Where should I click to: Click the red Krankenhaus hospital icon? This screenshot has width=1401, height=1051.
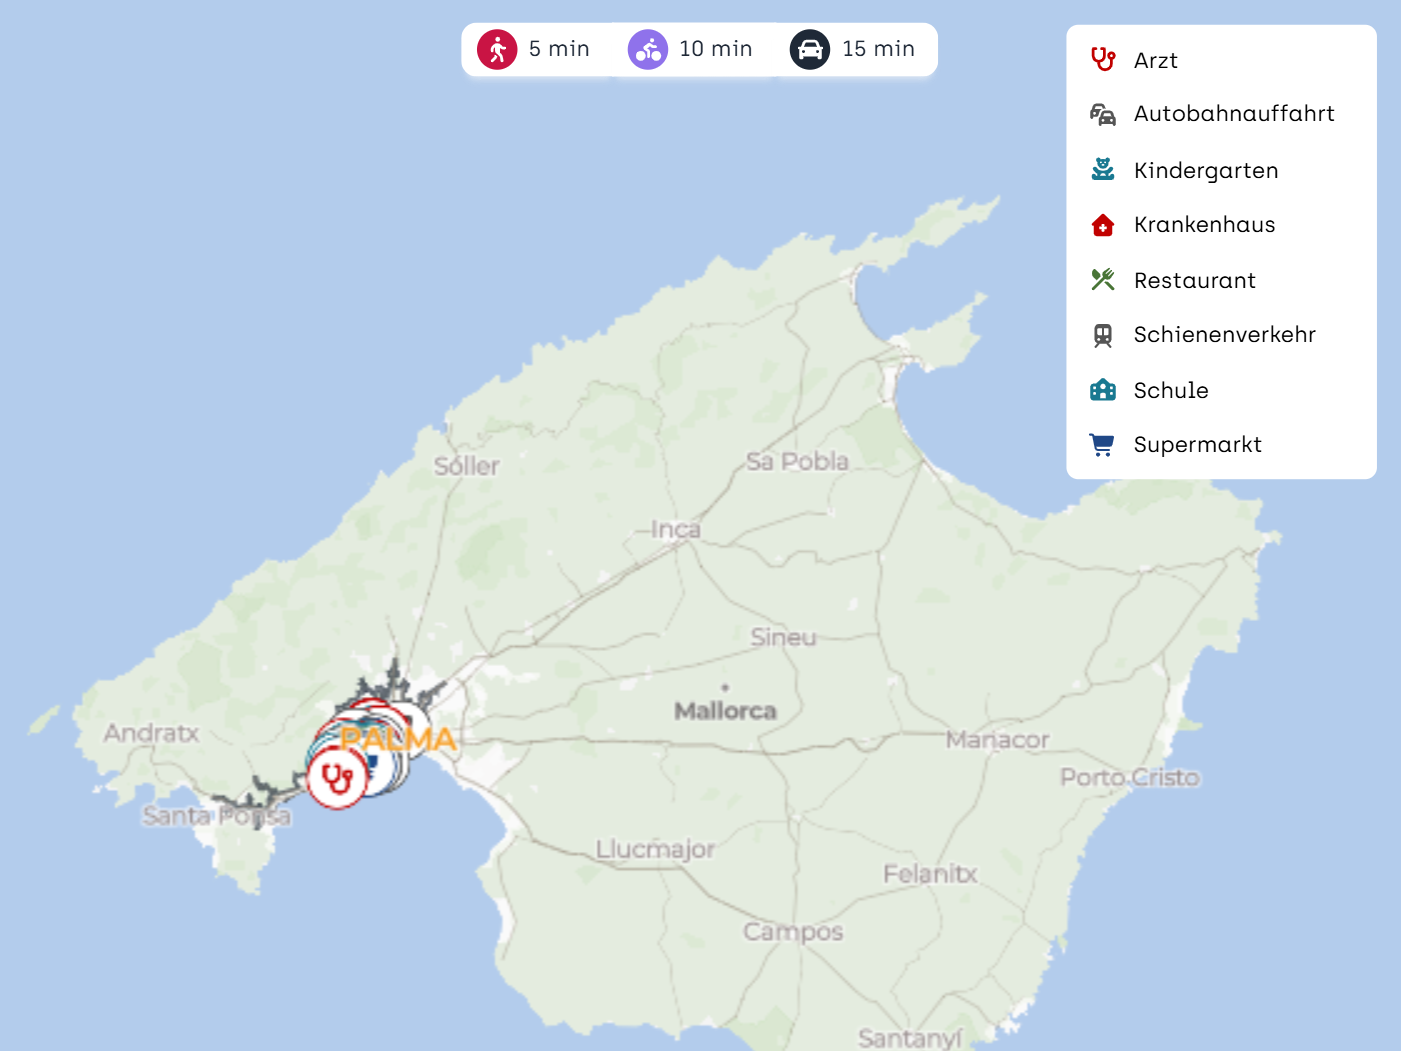click(x=1102, y=225)
